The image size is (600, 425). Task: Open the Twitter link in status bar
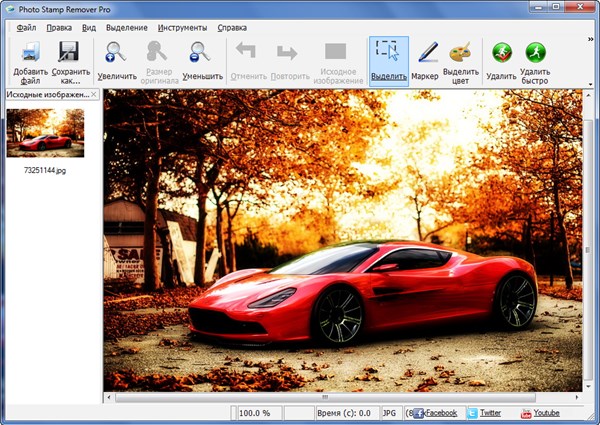coord(489,413)
